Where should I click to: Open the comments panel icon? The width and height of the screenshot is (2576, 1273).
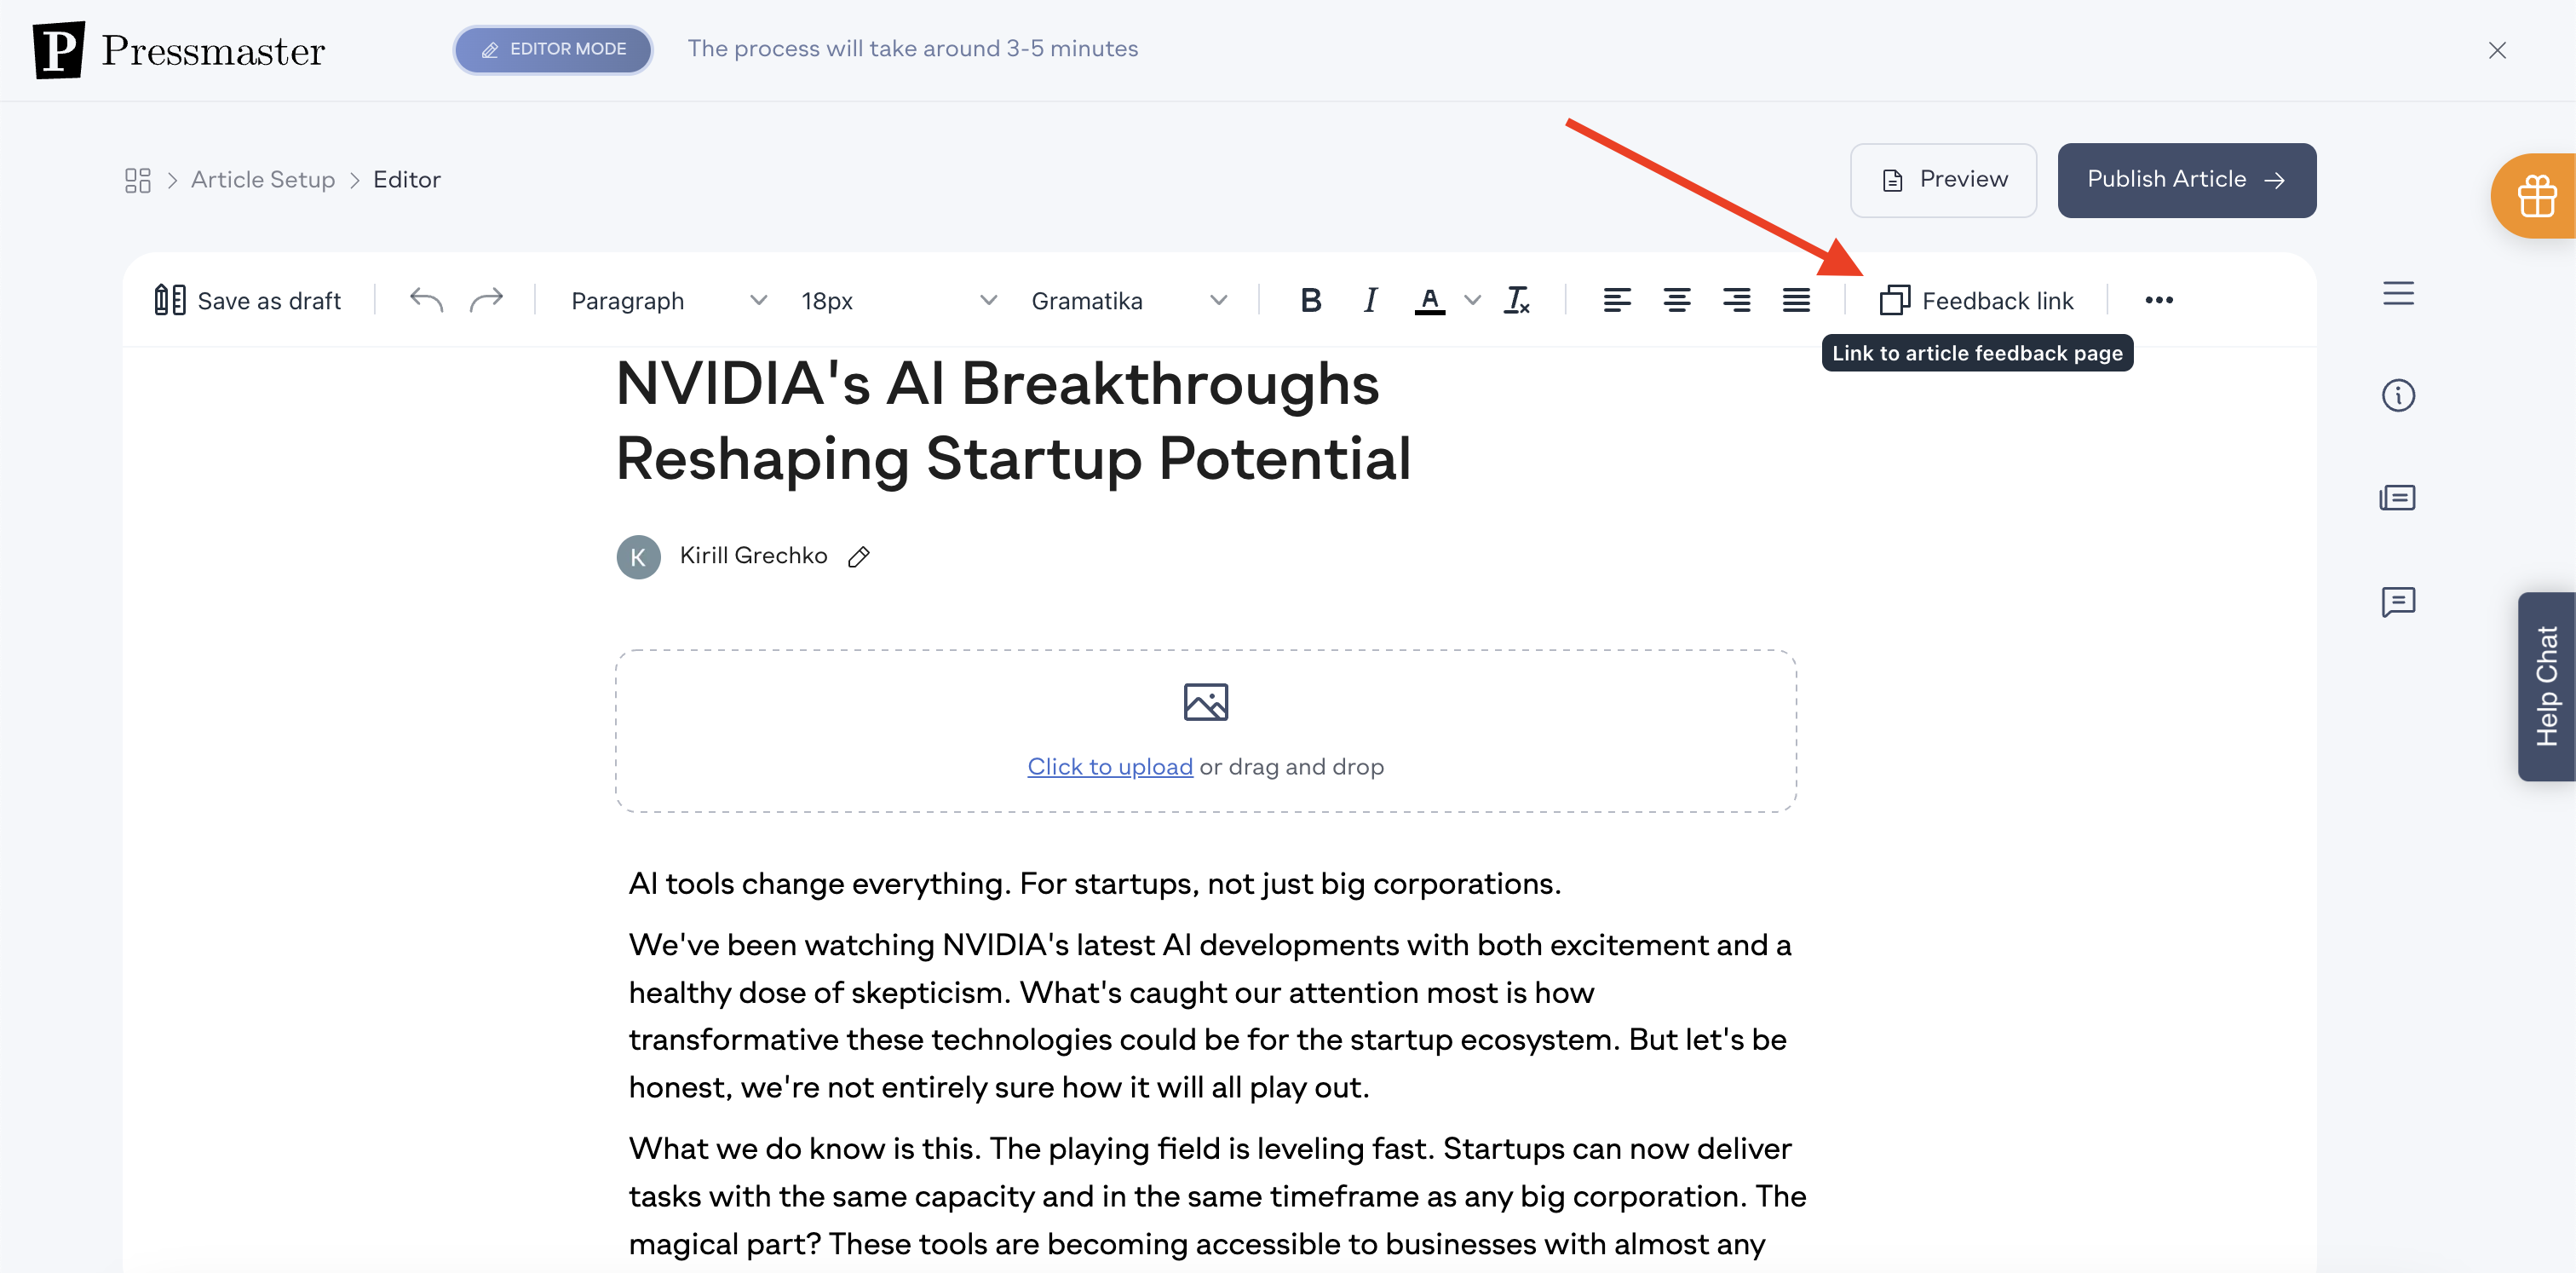[x=2398, y=601]
